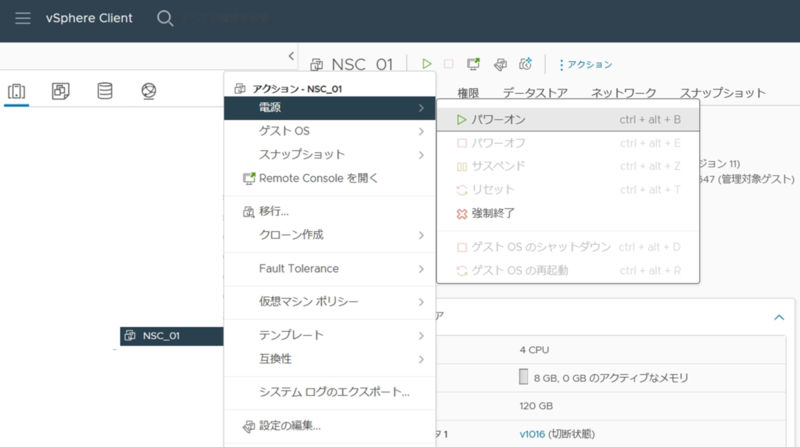Click the テンプレート row chevron
Image resolution: width=800 pixels, height=447 pixels.
[x=421, y=336]
